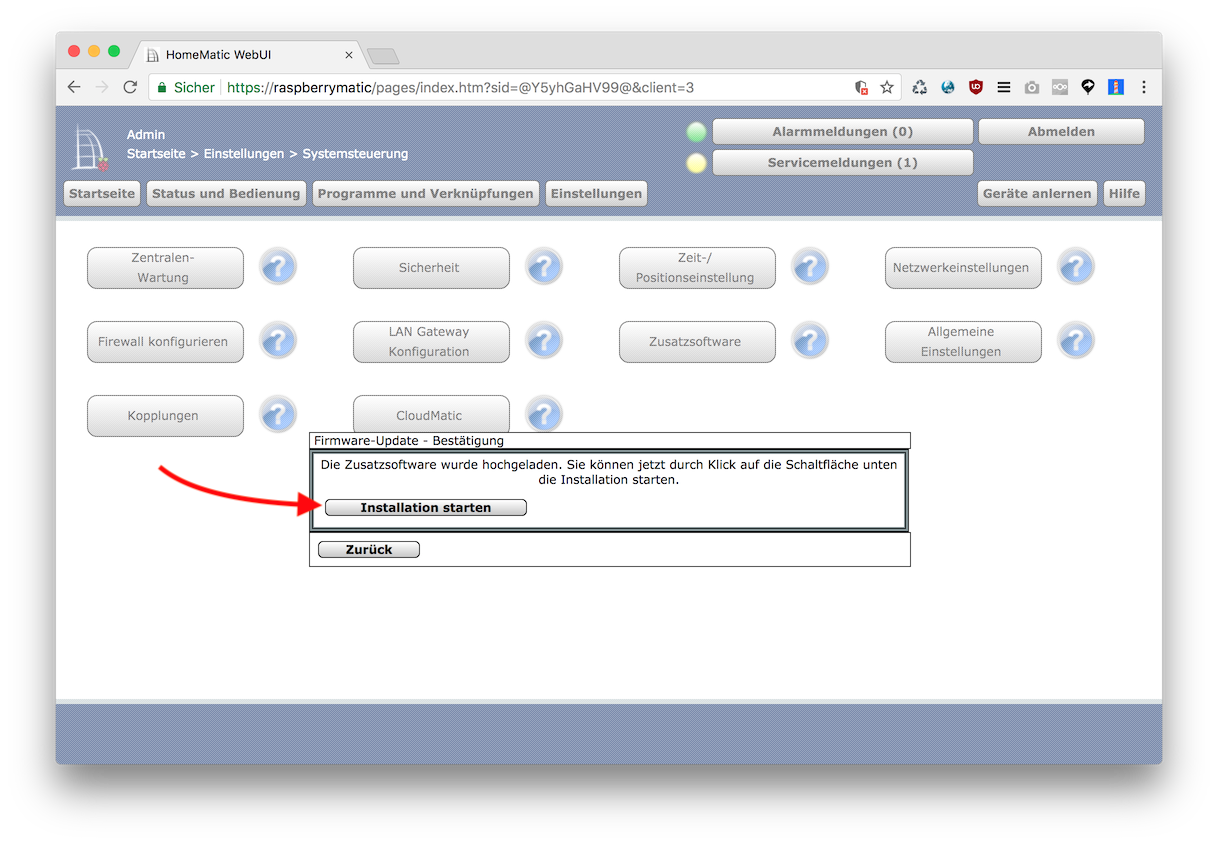This screenshot has height=844, width=1218.
Task: Select the Status und Bedienung menu
Action: pos(226,194)
